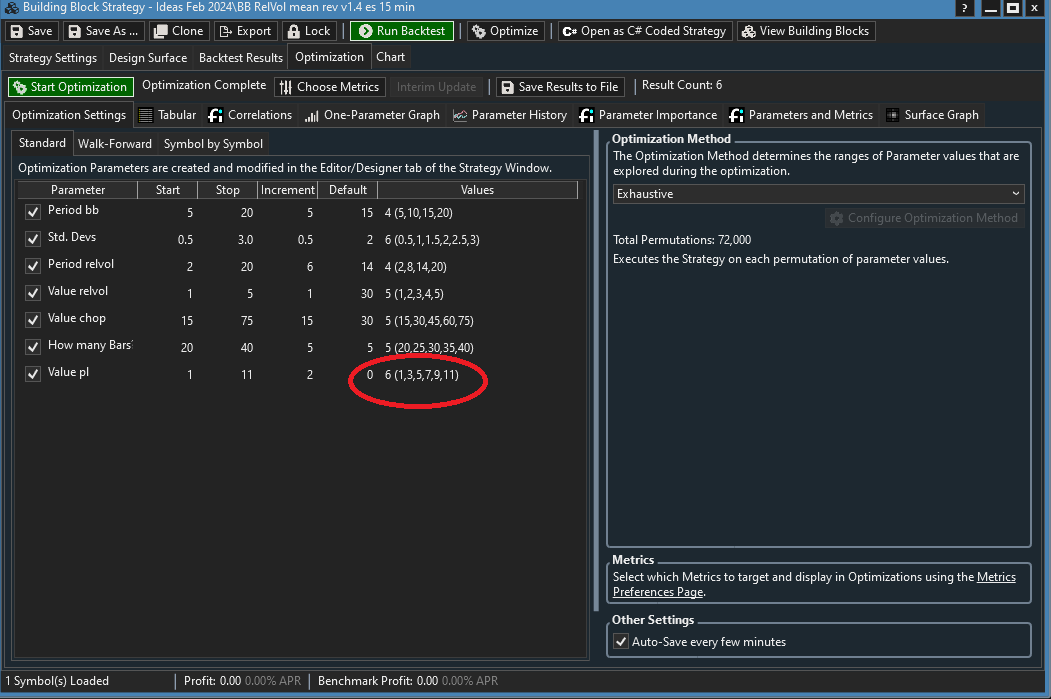
Task: Click the Save icon in toolbar
Action: tap(17, 31)
